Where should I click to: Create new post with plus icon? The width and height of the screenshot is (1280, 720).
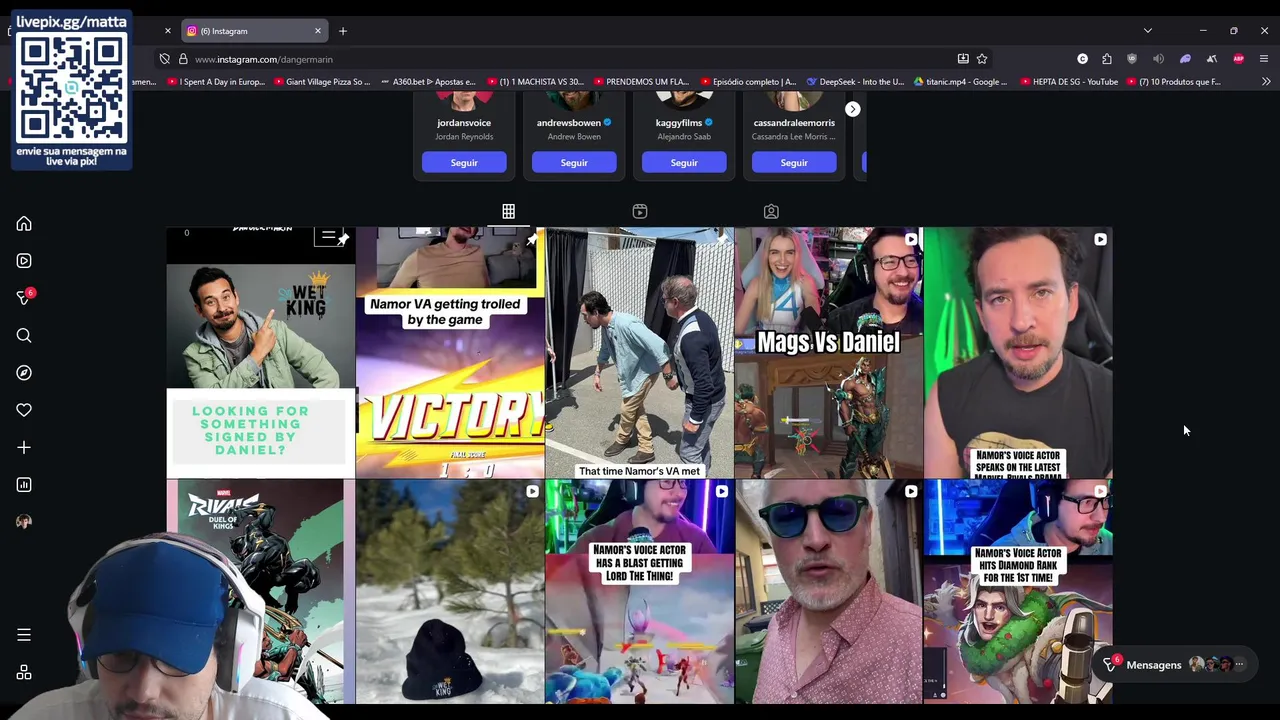[24, 448]
